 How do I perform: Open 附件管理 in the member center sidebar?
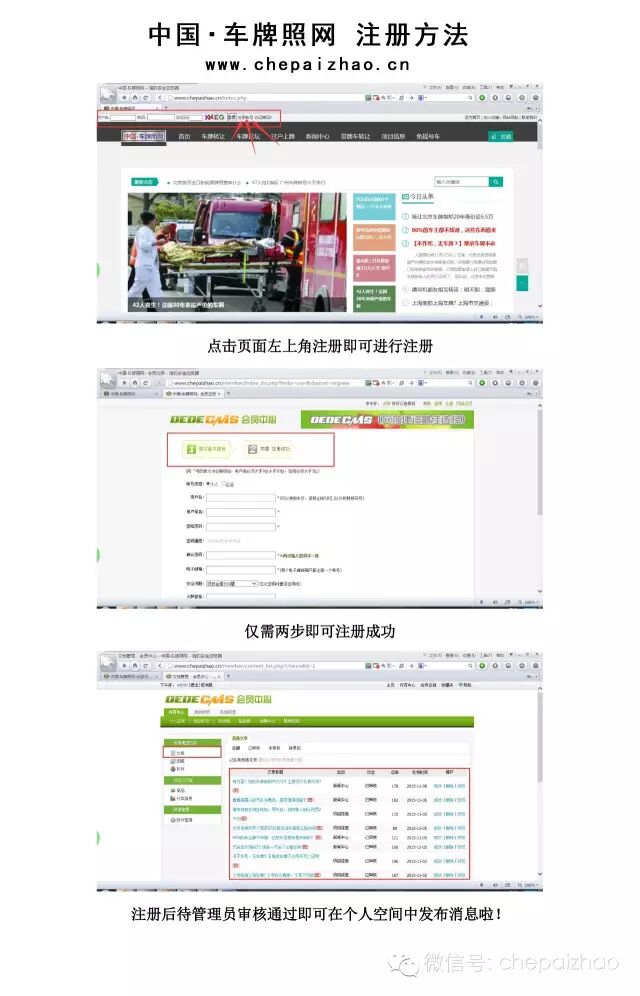181,820
